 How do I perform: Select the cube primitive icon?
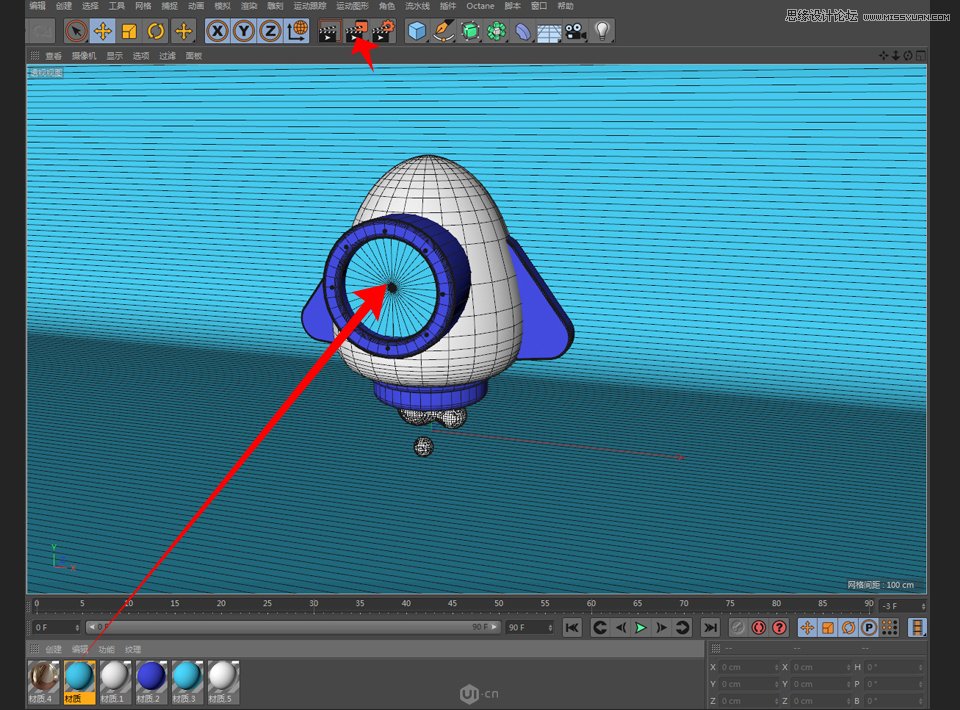click(414, 31)
